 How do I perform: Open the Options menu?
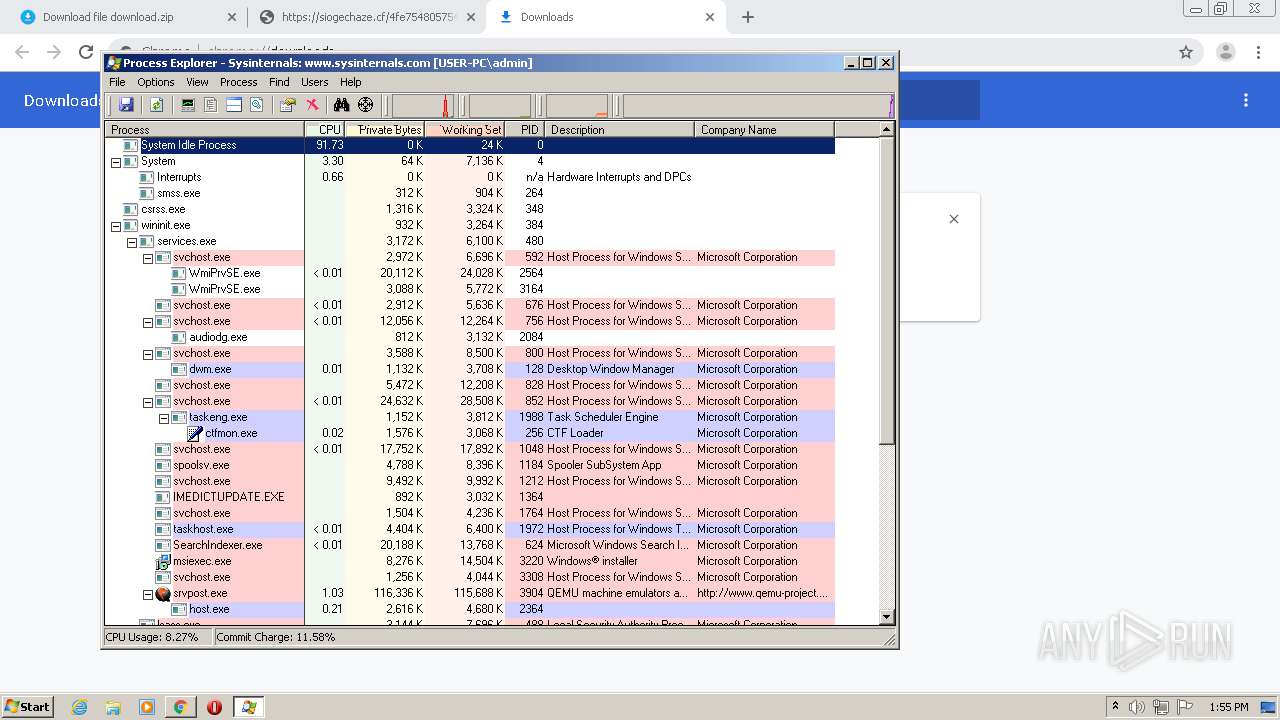[156, 82]
